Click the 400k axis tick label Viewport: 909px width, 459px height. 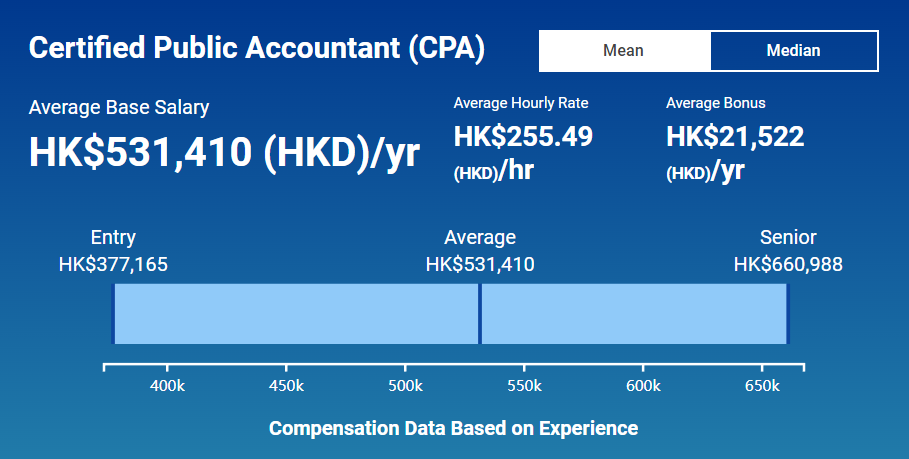[167, 386]
